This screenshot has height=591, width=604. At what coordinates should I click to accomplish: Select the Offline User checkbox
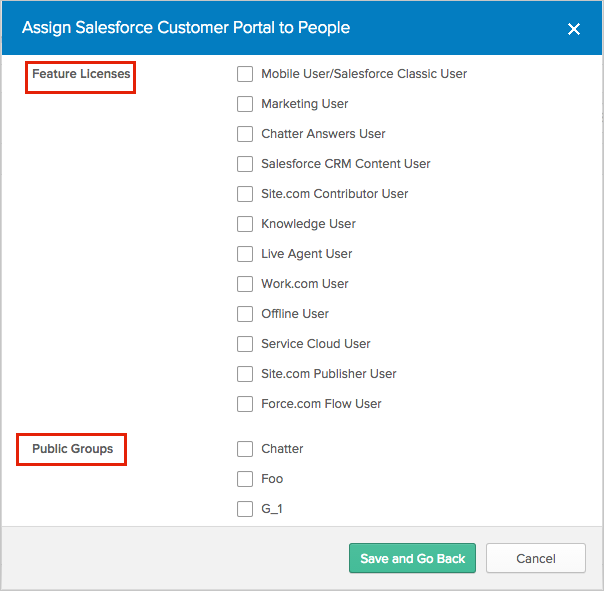(245, 314)
